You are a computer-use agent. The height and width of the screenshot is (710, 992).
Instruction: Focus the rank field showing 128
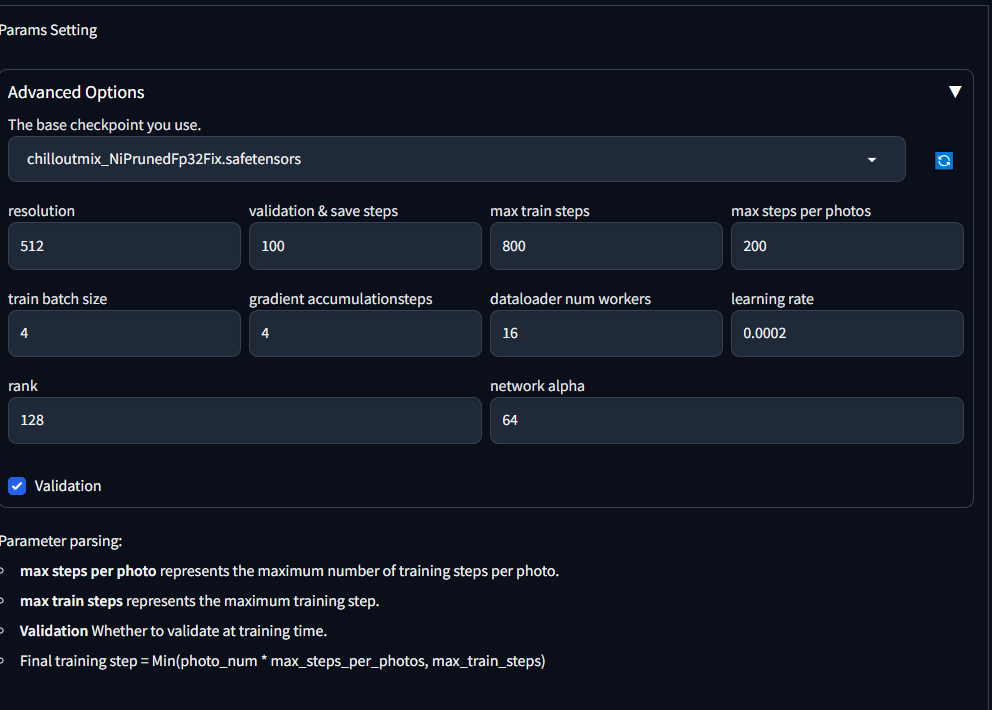[x=245, y=420]
